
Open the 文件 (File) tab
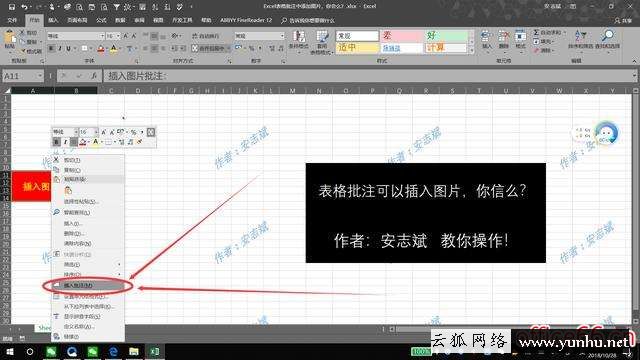pos(12,20)
